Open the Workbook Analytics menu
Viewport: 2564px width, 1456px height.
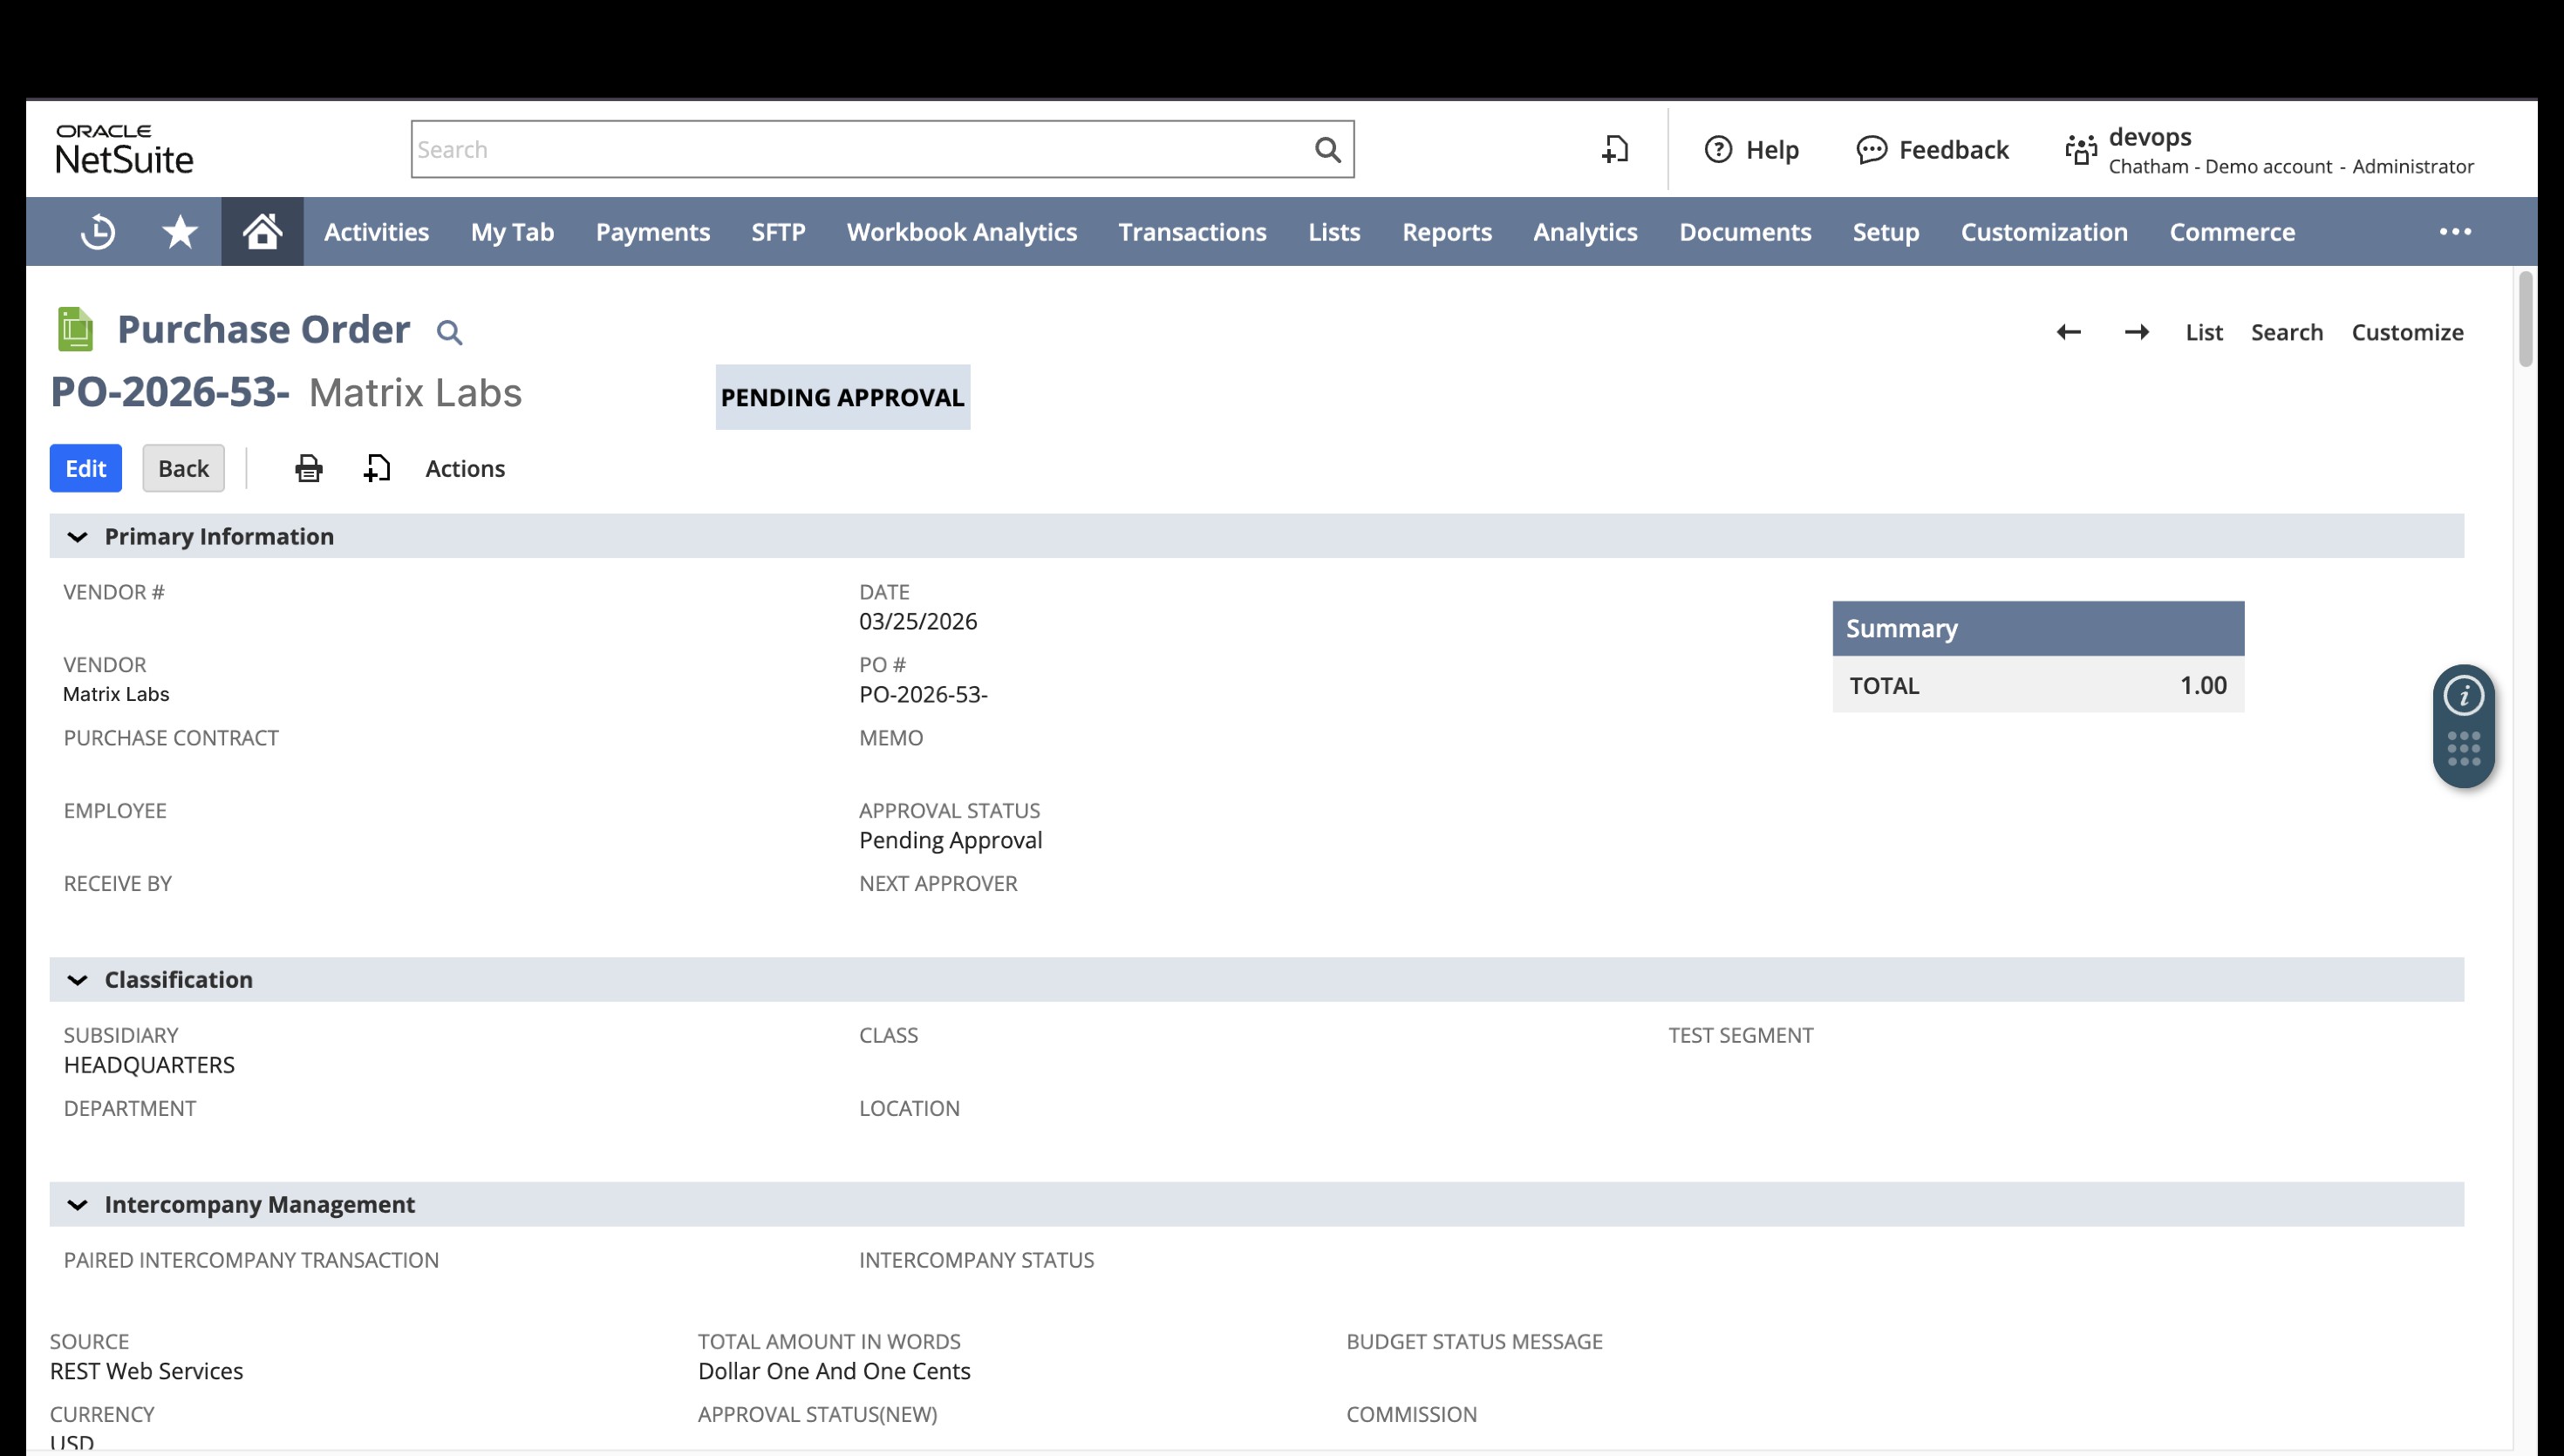pyautogui.click(x=962, y=232)
